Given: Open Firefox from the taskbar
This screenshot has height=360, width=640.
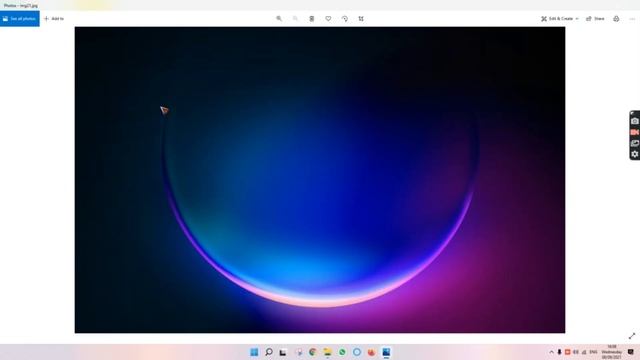Looking at the screenshot, I should click(371, 352).
